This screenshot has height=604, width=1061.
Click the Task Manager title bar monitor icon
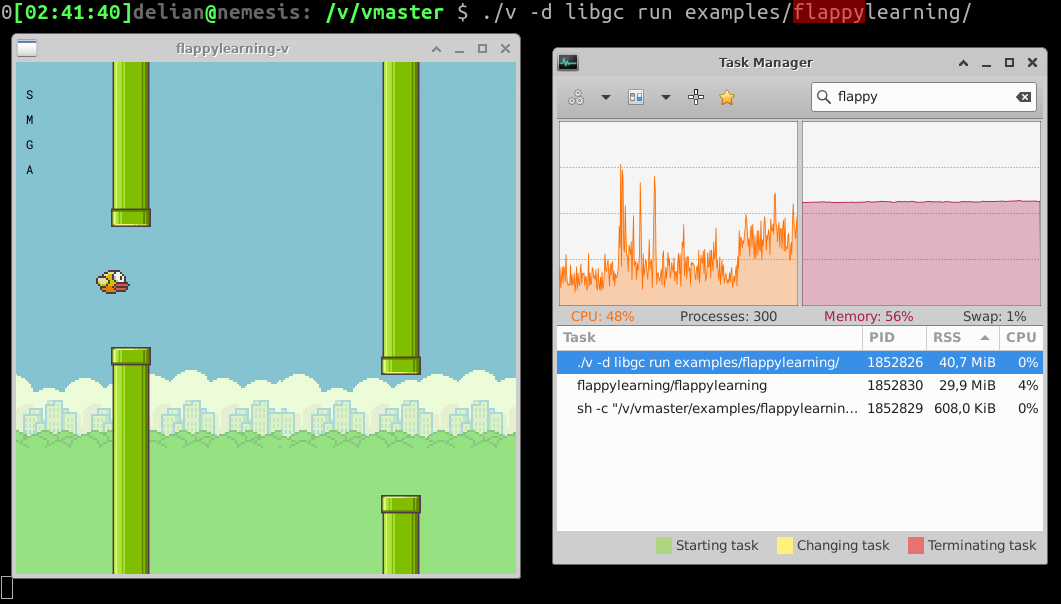click(568, 62)
